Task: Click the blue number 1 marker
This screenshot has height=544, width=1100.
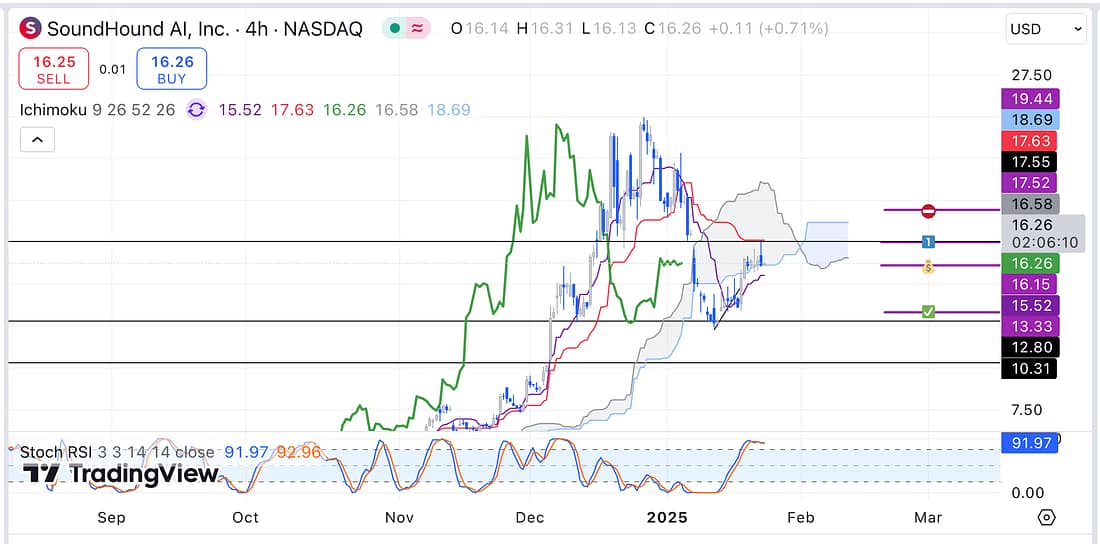Action: [928, 242]
